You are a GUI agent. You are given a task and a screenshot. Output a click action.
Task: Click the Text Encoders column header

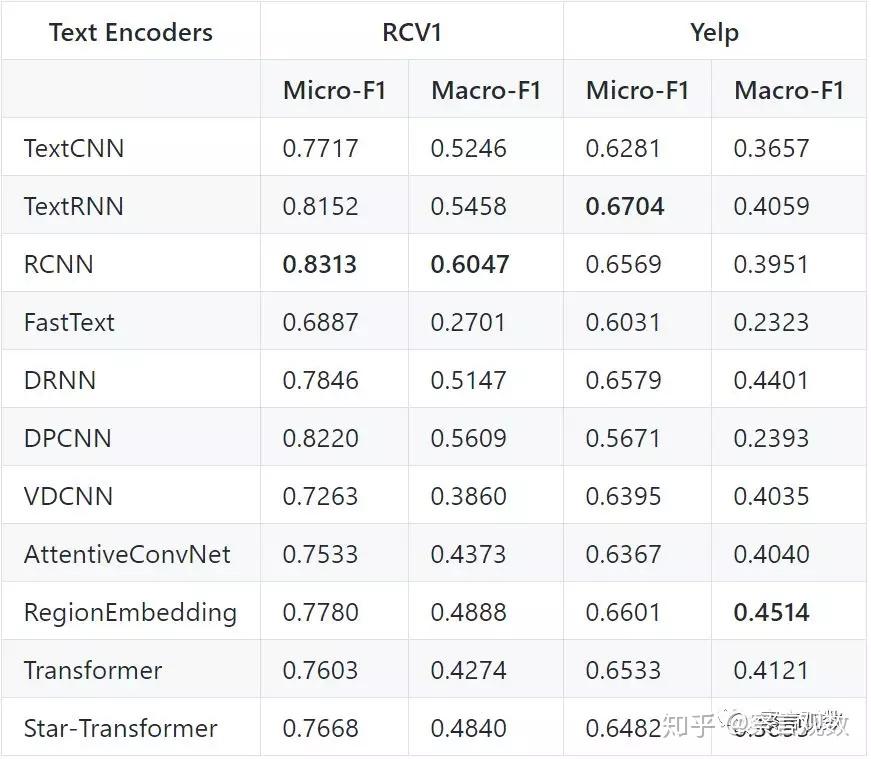coord(131,33)
